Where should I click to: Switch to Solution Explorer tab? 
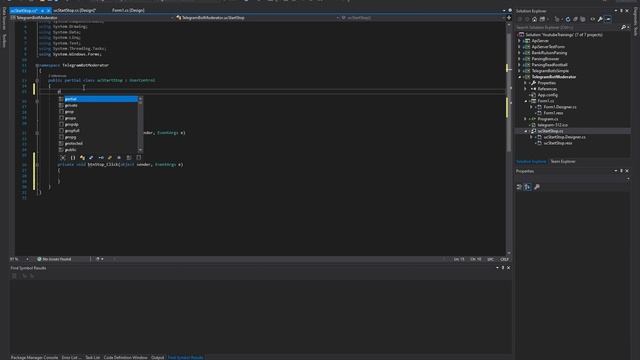(x=531, y=162)
